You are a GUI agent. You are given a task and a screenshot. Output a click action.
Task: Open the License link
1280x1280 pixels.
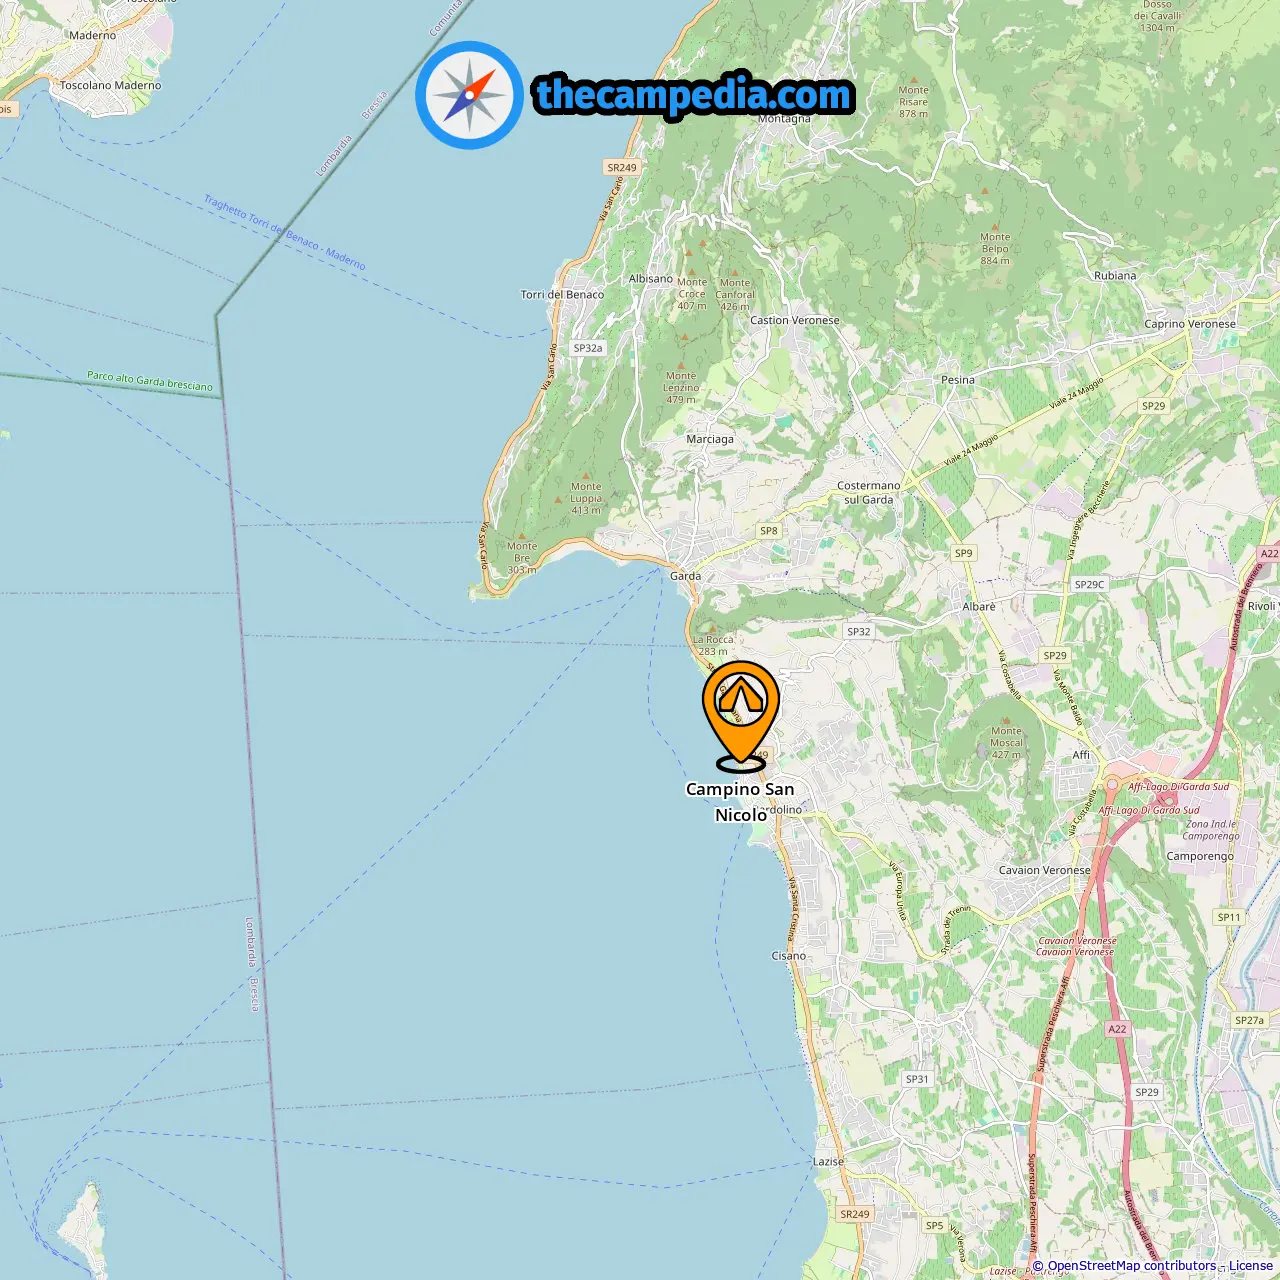[1251, 1266]
